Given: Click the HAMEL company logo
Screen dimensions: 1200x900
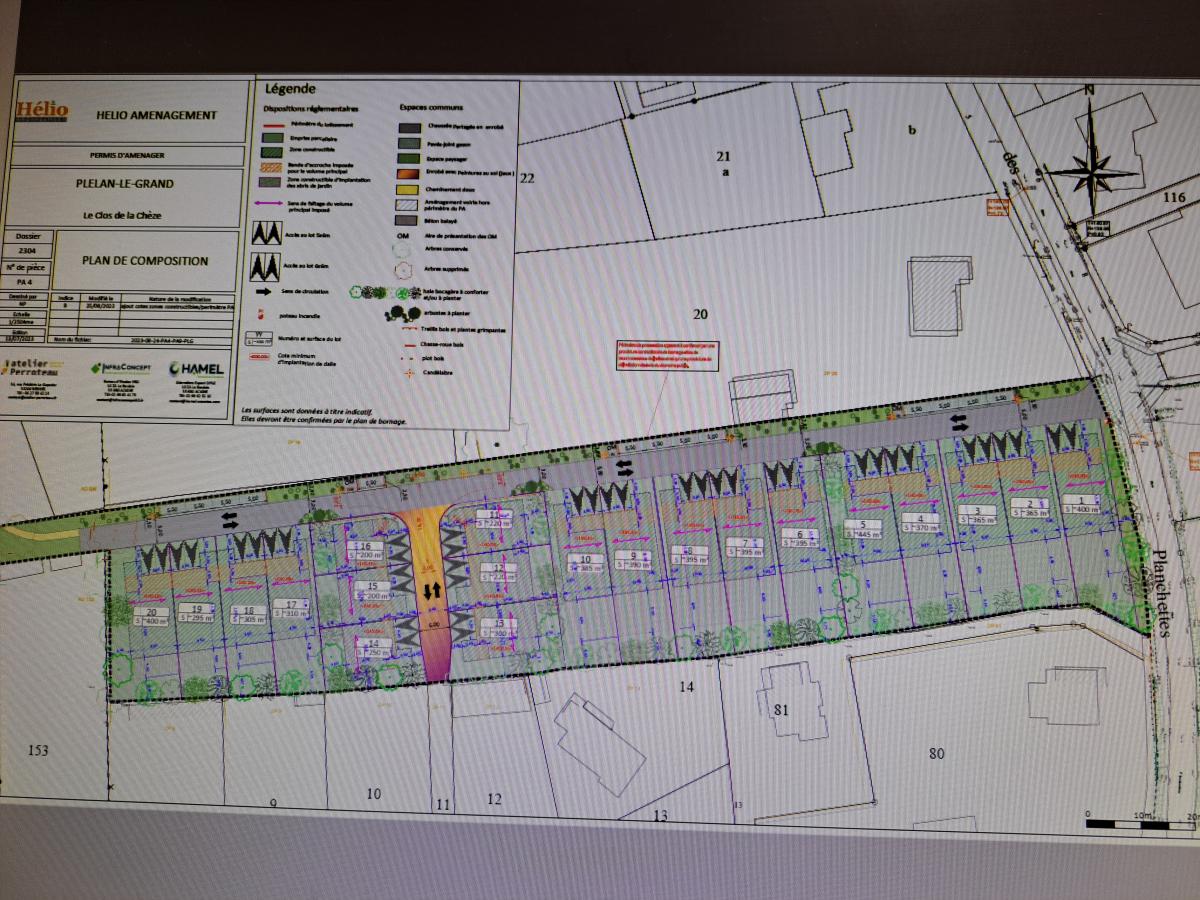Looking at the screenshot, I should 196,370.
